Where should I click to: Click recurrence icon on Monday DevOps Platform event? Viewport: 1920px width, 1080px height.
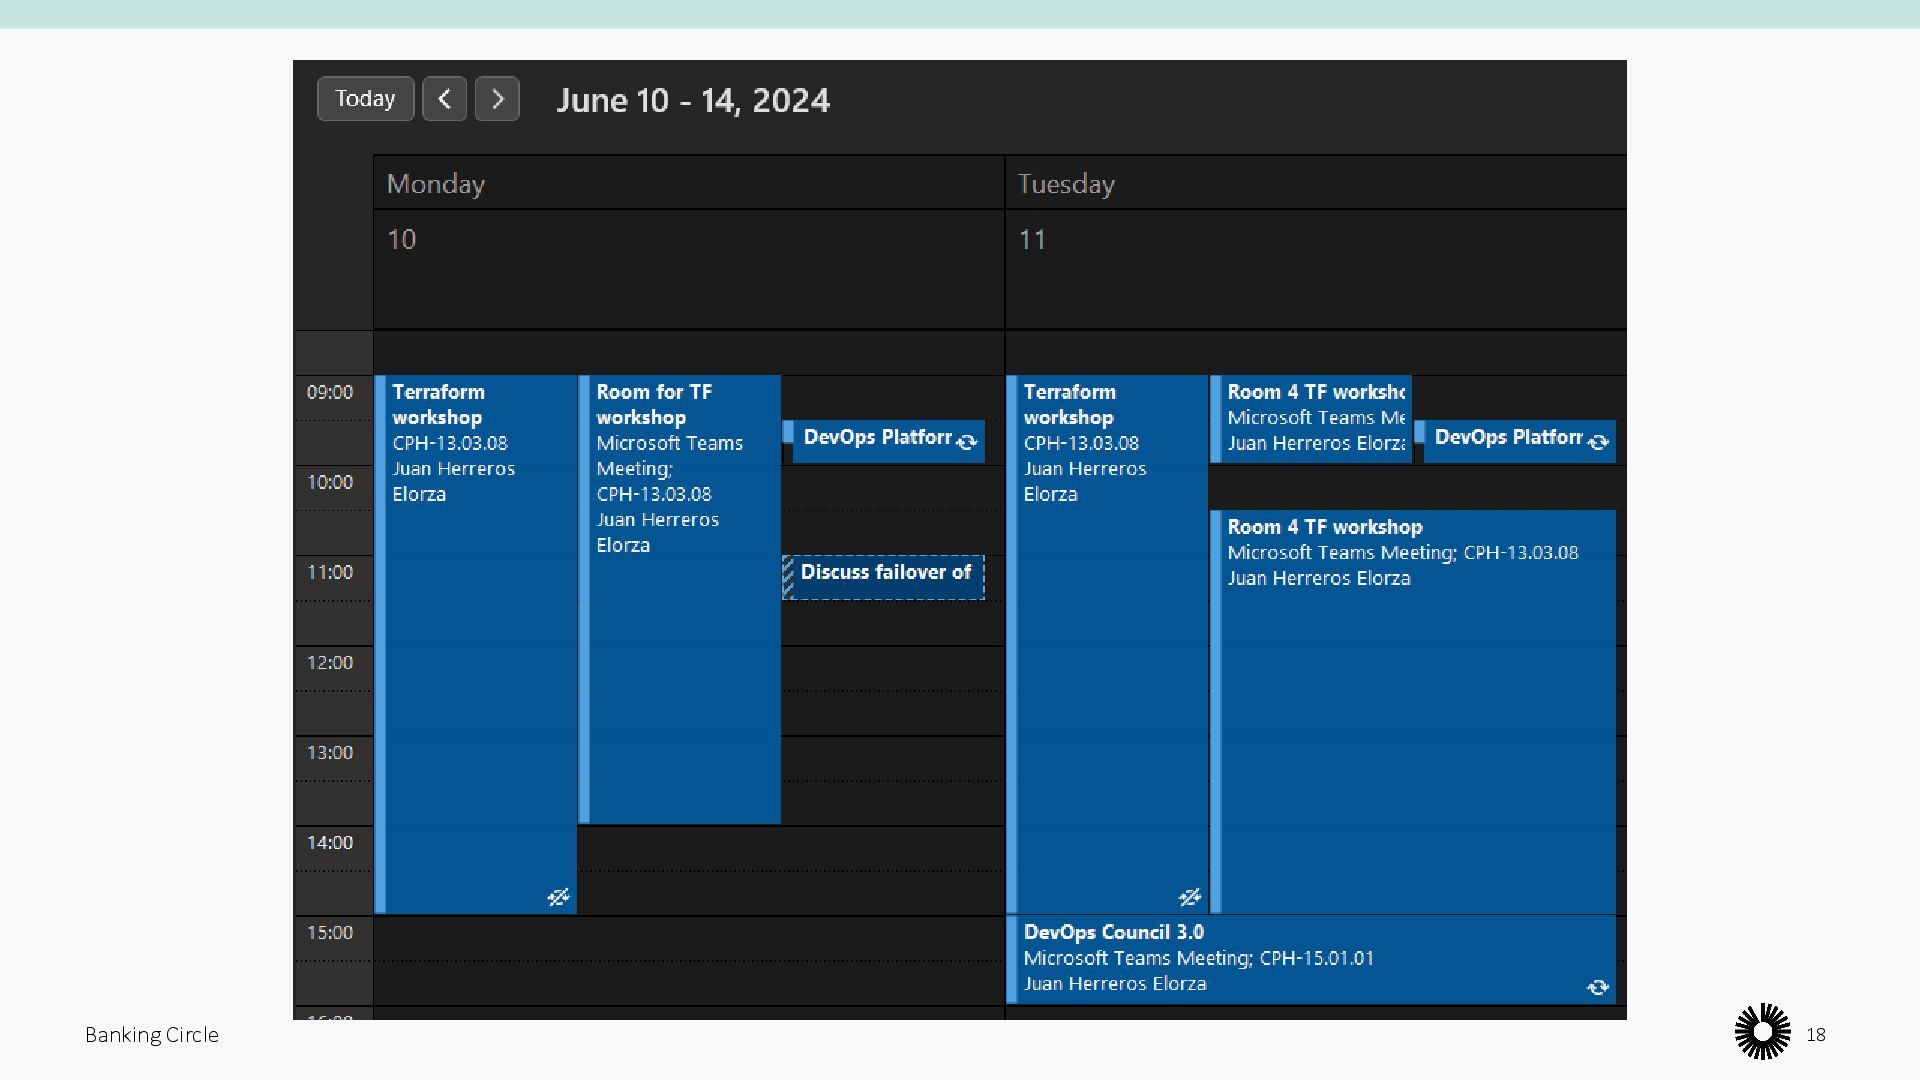[x=966, y=442]
